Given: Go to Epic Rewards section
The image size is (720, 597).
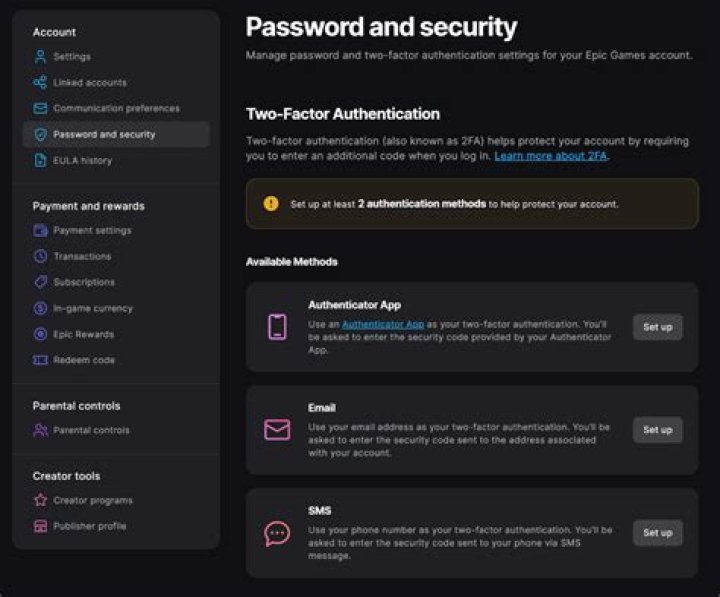Looking at the screenshot, I should [83, 335].
